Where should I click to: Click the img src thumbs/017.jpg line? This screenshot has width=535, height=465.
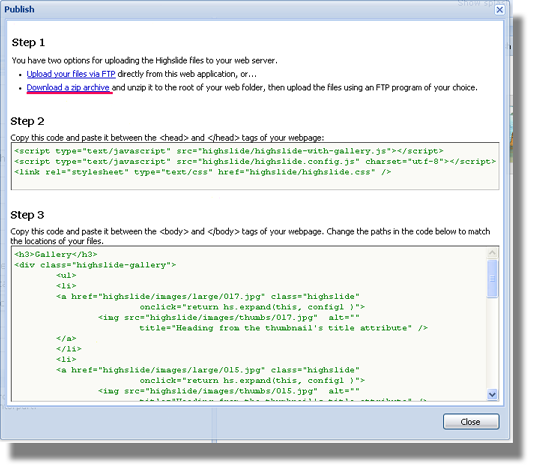[229, 318]
